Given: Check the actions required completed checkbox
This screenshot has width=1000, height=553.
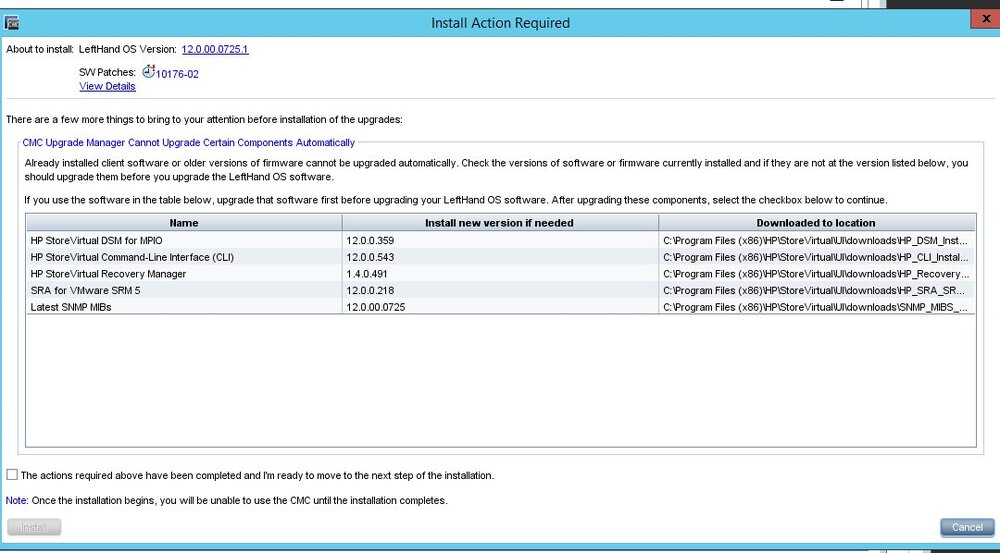Looking at the screenshot, I should [12, 475].
